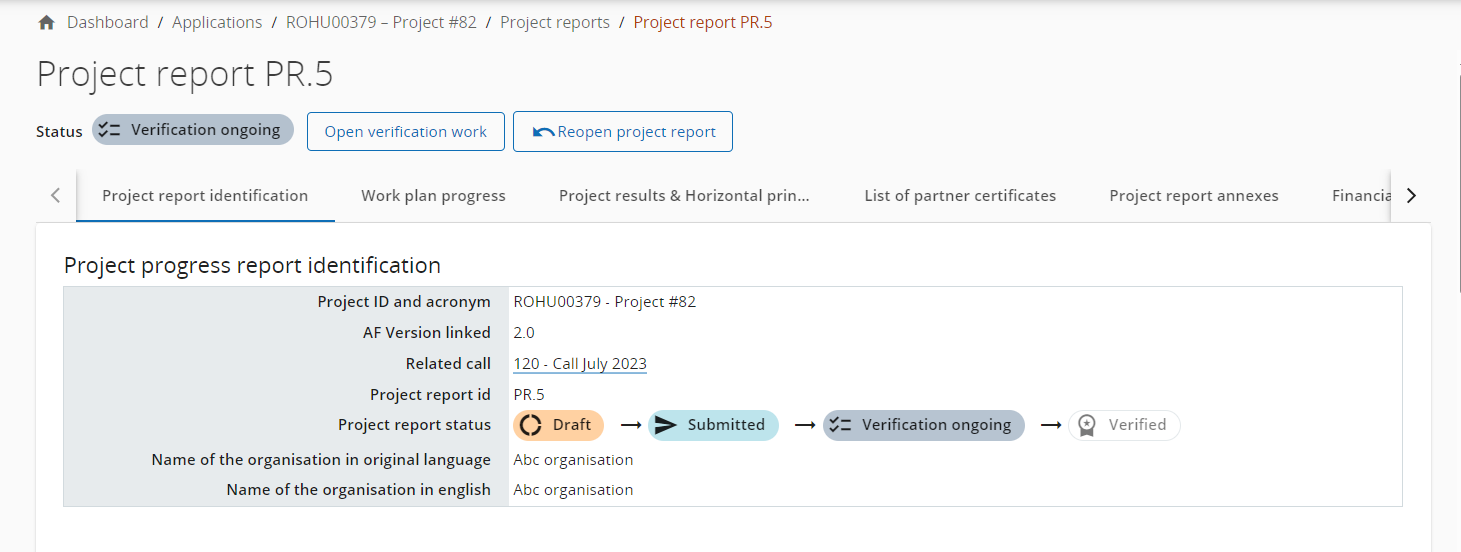Open the Project report identification tab

click(x=205, y=196)
